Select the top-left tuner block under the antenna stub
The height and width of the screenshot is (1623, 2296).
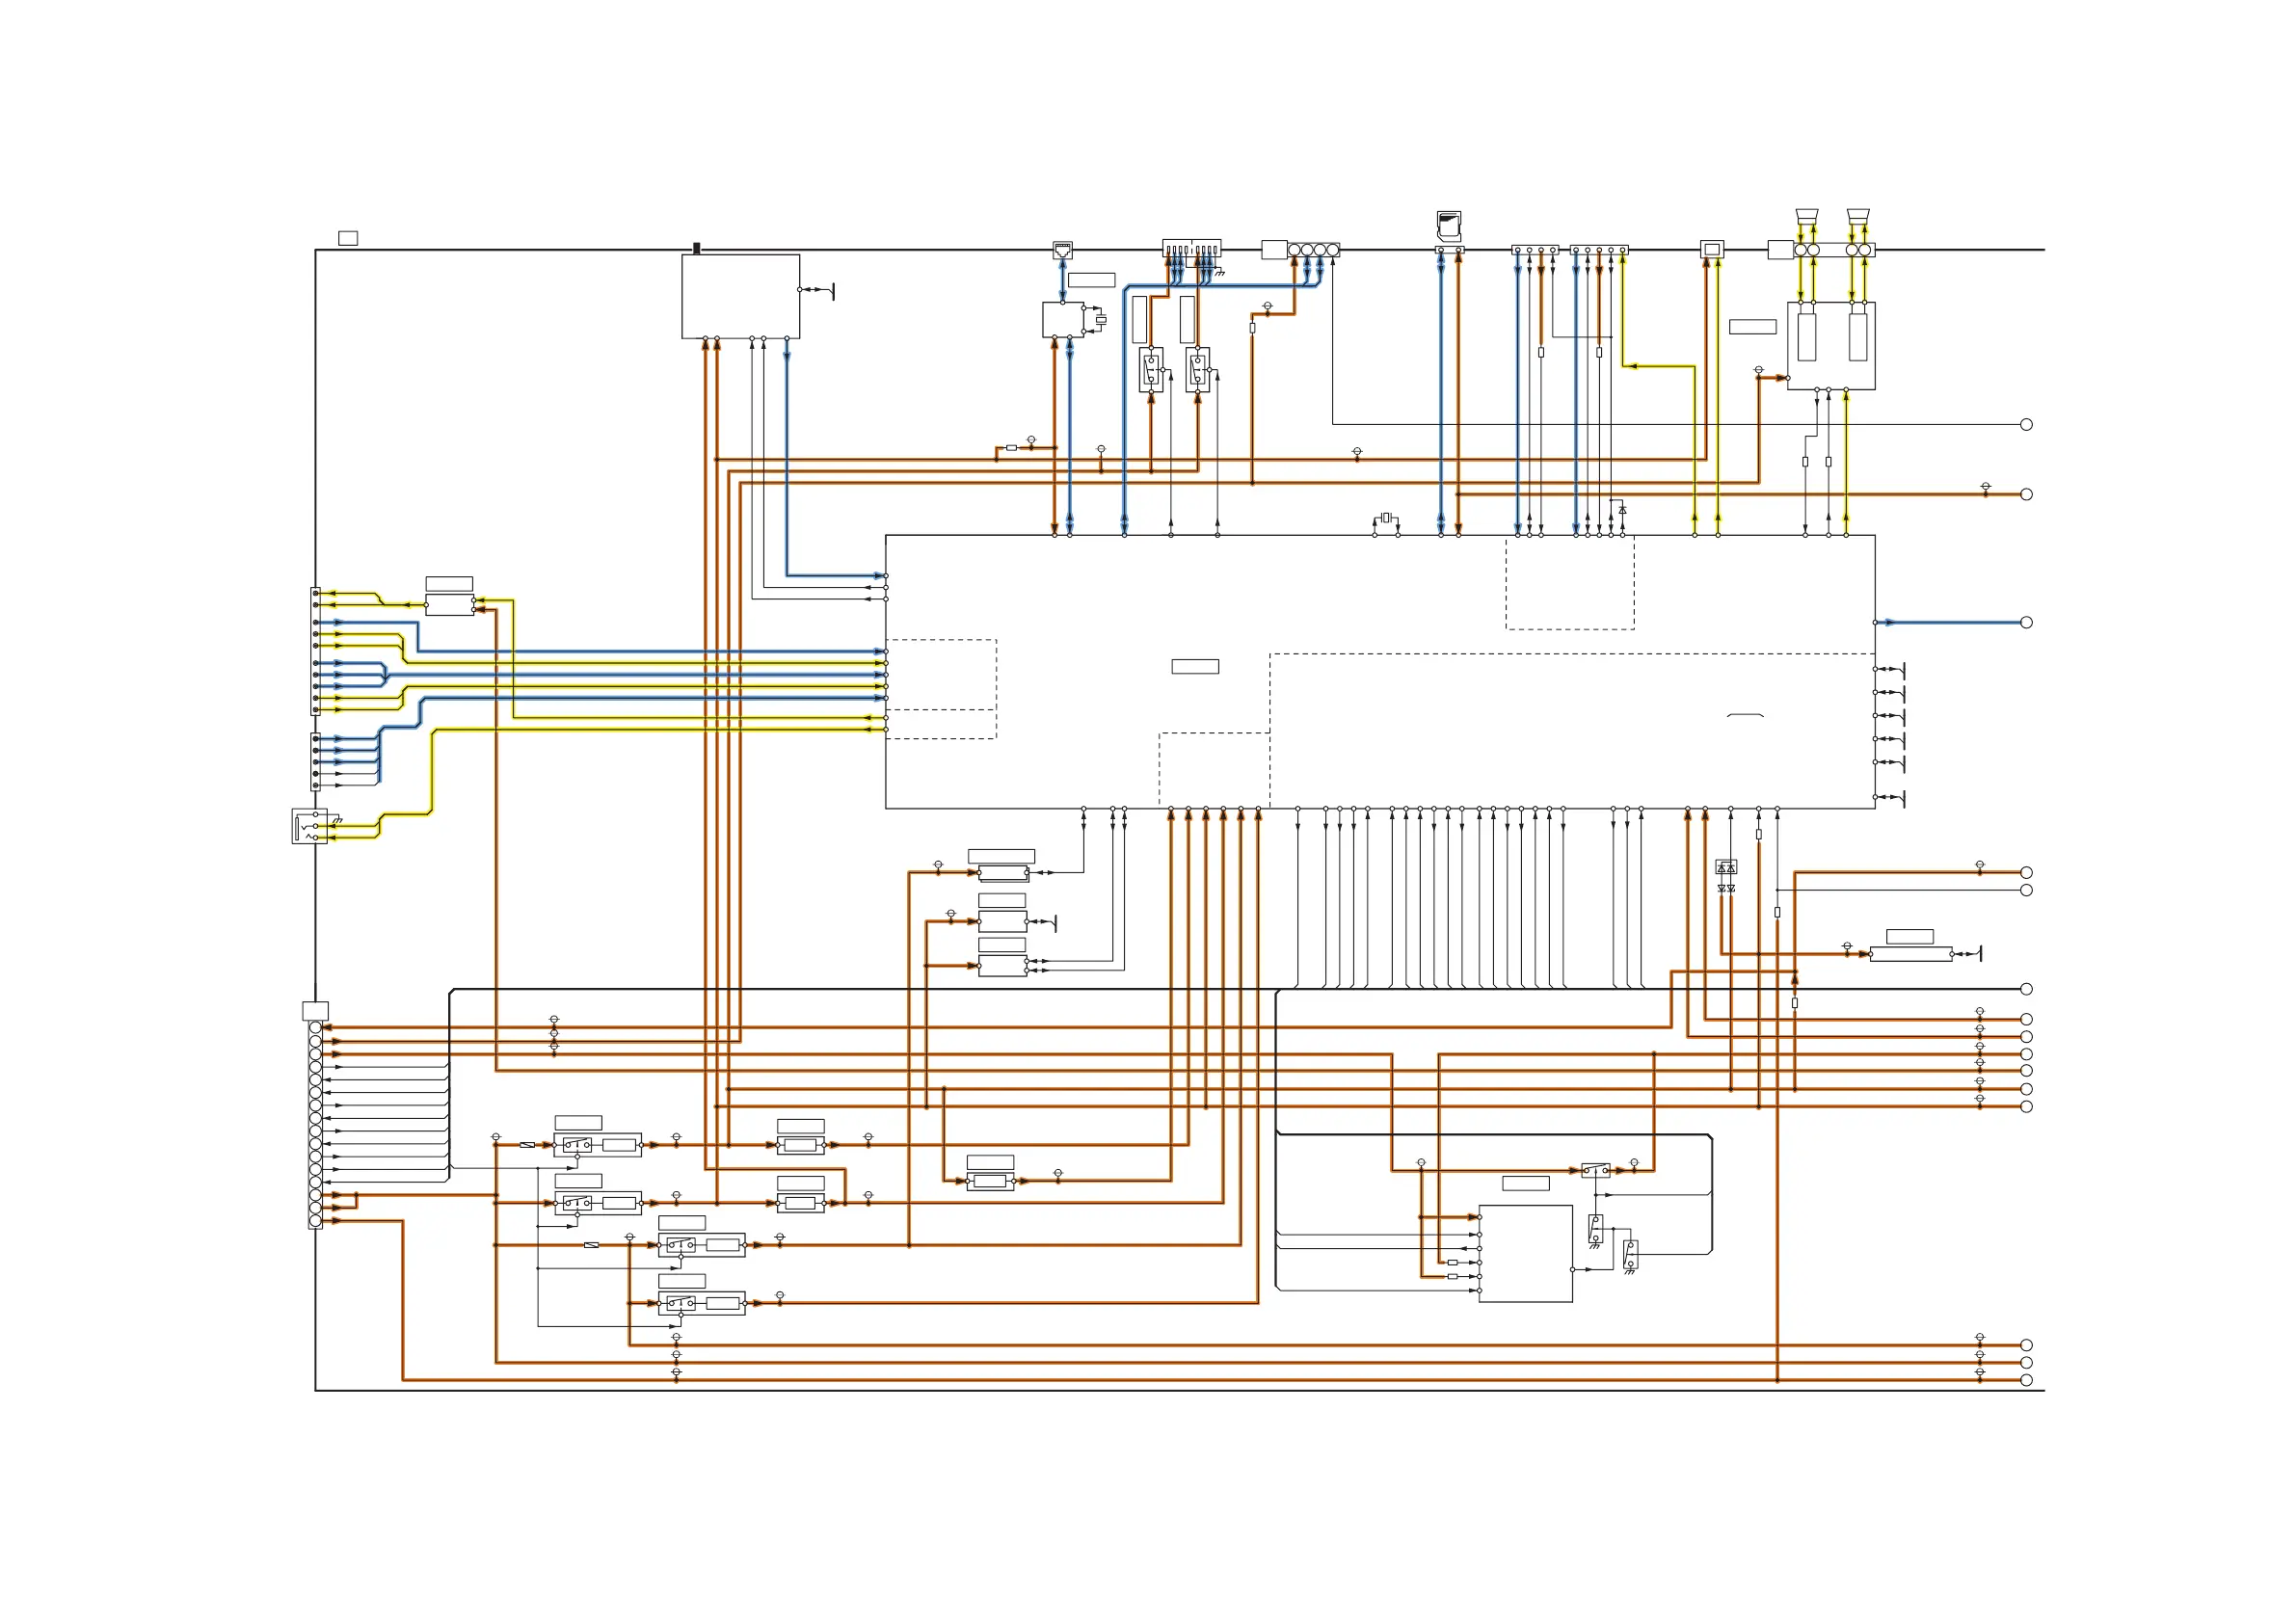point(740,296)
